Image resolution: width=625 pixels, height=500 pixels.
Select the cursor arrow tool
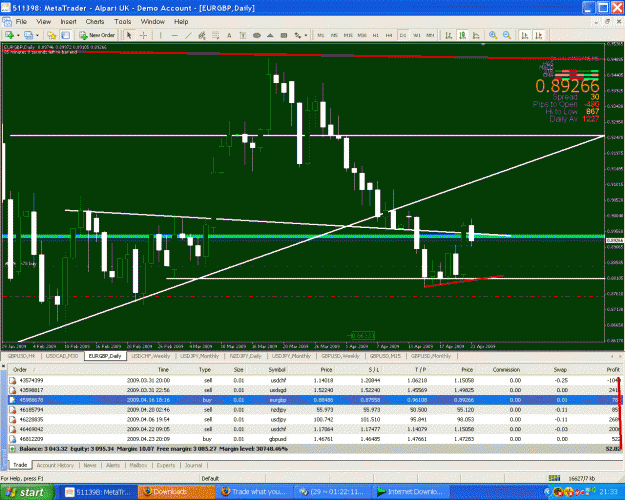point(129,35)
